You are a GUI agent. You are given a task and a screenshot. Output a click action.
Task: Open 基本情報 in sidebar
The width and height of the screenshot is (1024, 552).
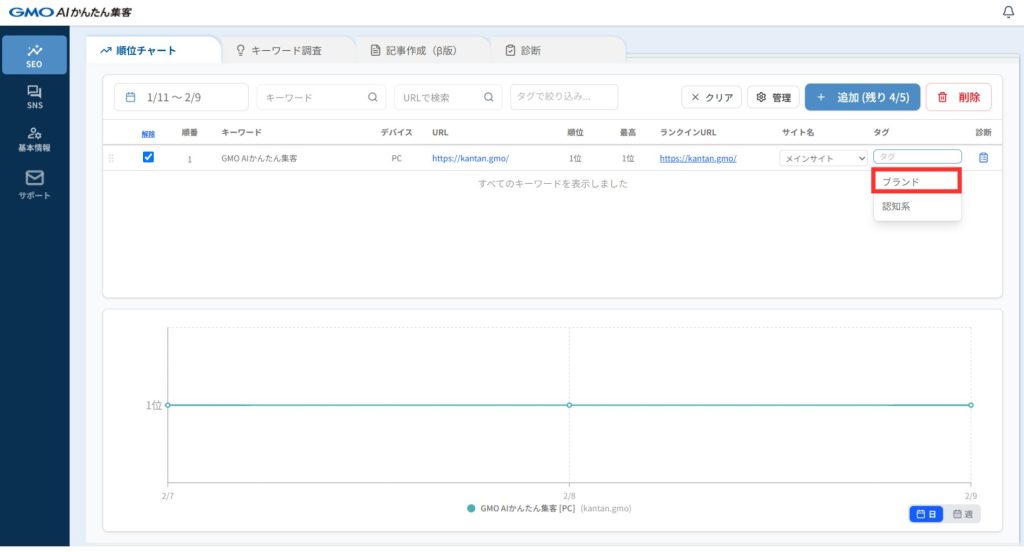[34, 139]
